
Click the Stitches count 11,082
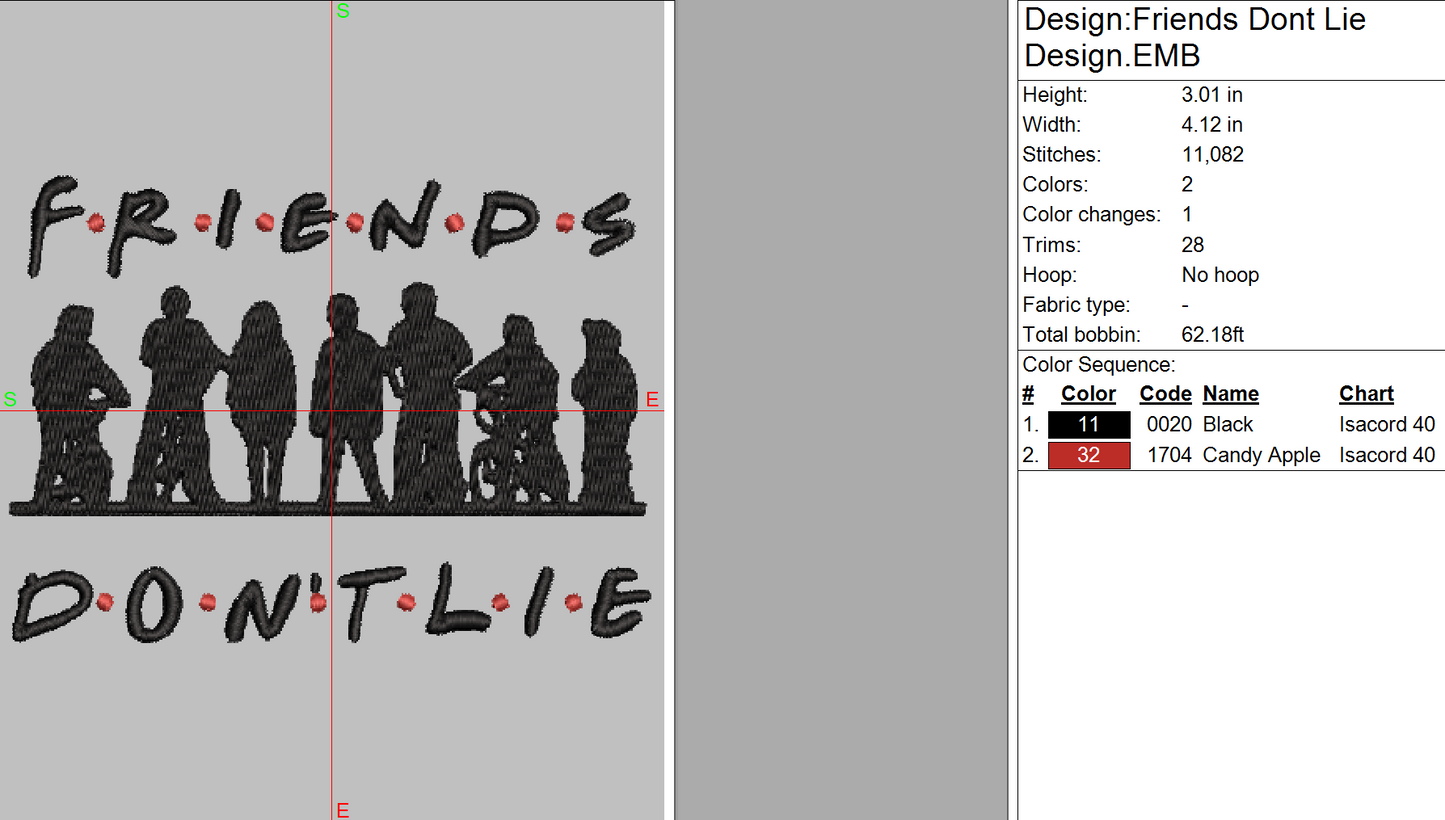point(1212,155)
